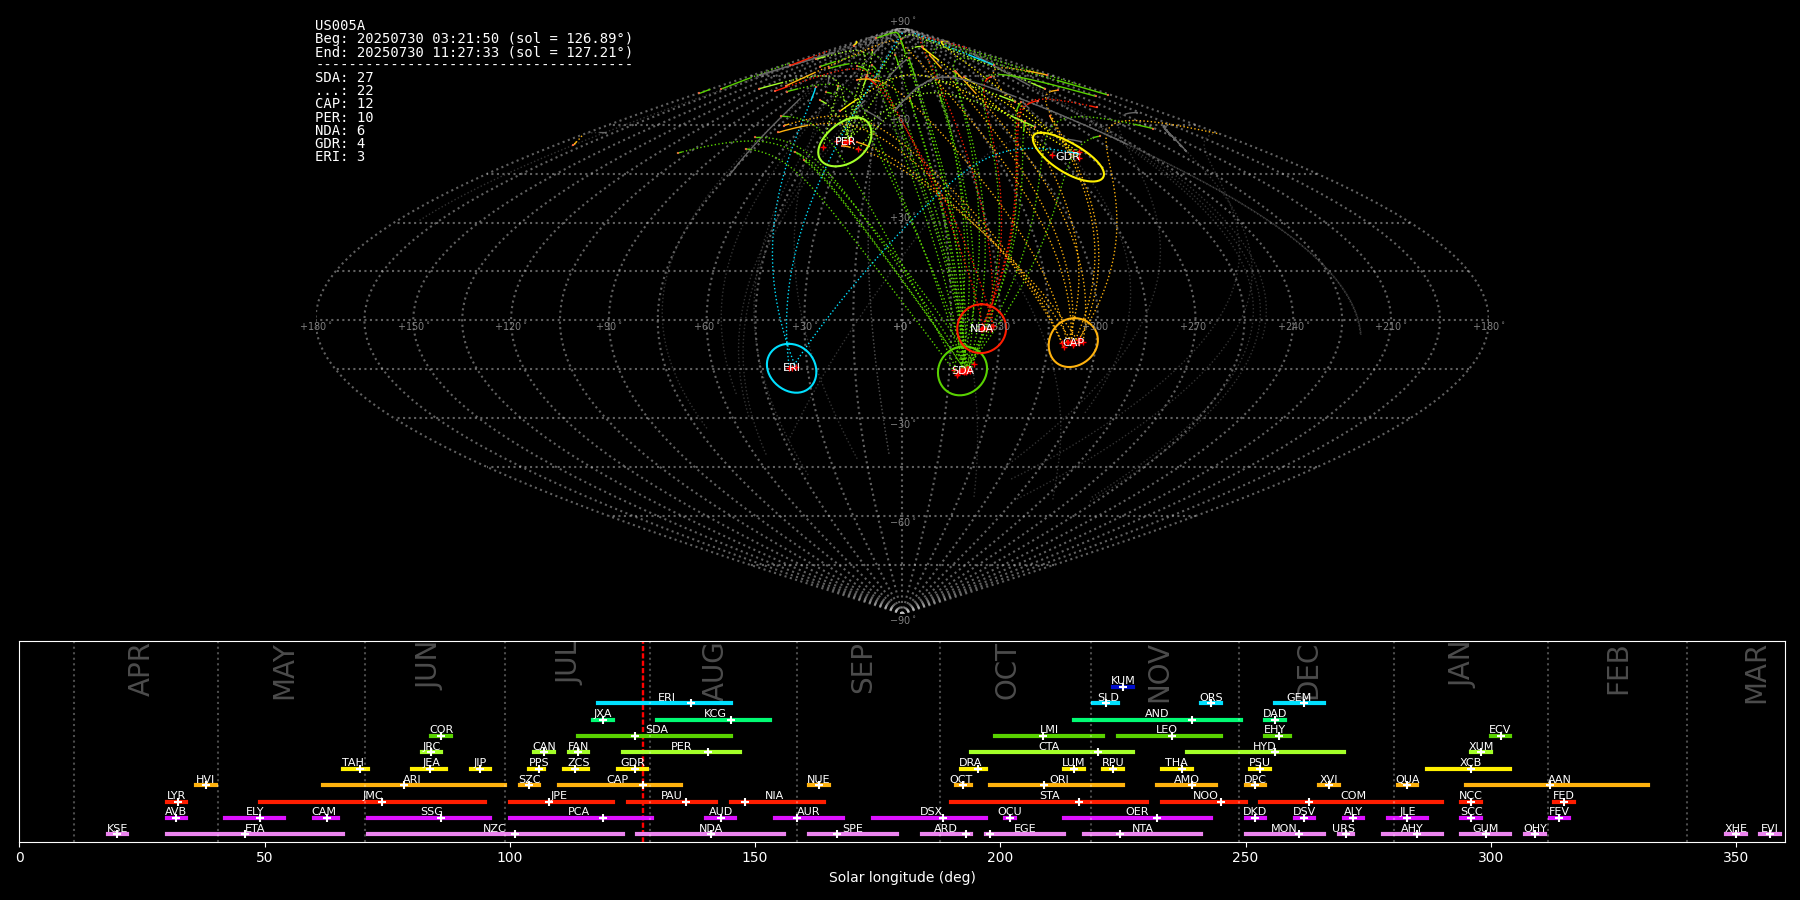Click the NZC shower bar in timeline
This screenshot has width=1800, height=900.
(x=495, y=834)
